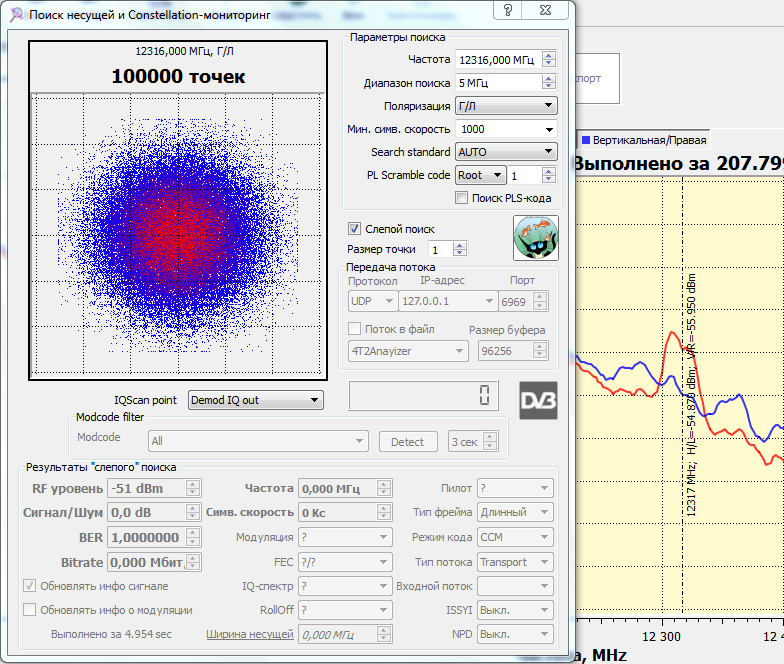Enable the Поиск PLS-кода checkbox
The height and width of the screenshot is (664, 784).
[461, 198]
